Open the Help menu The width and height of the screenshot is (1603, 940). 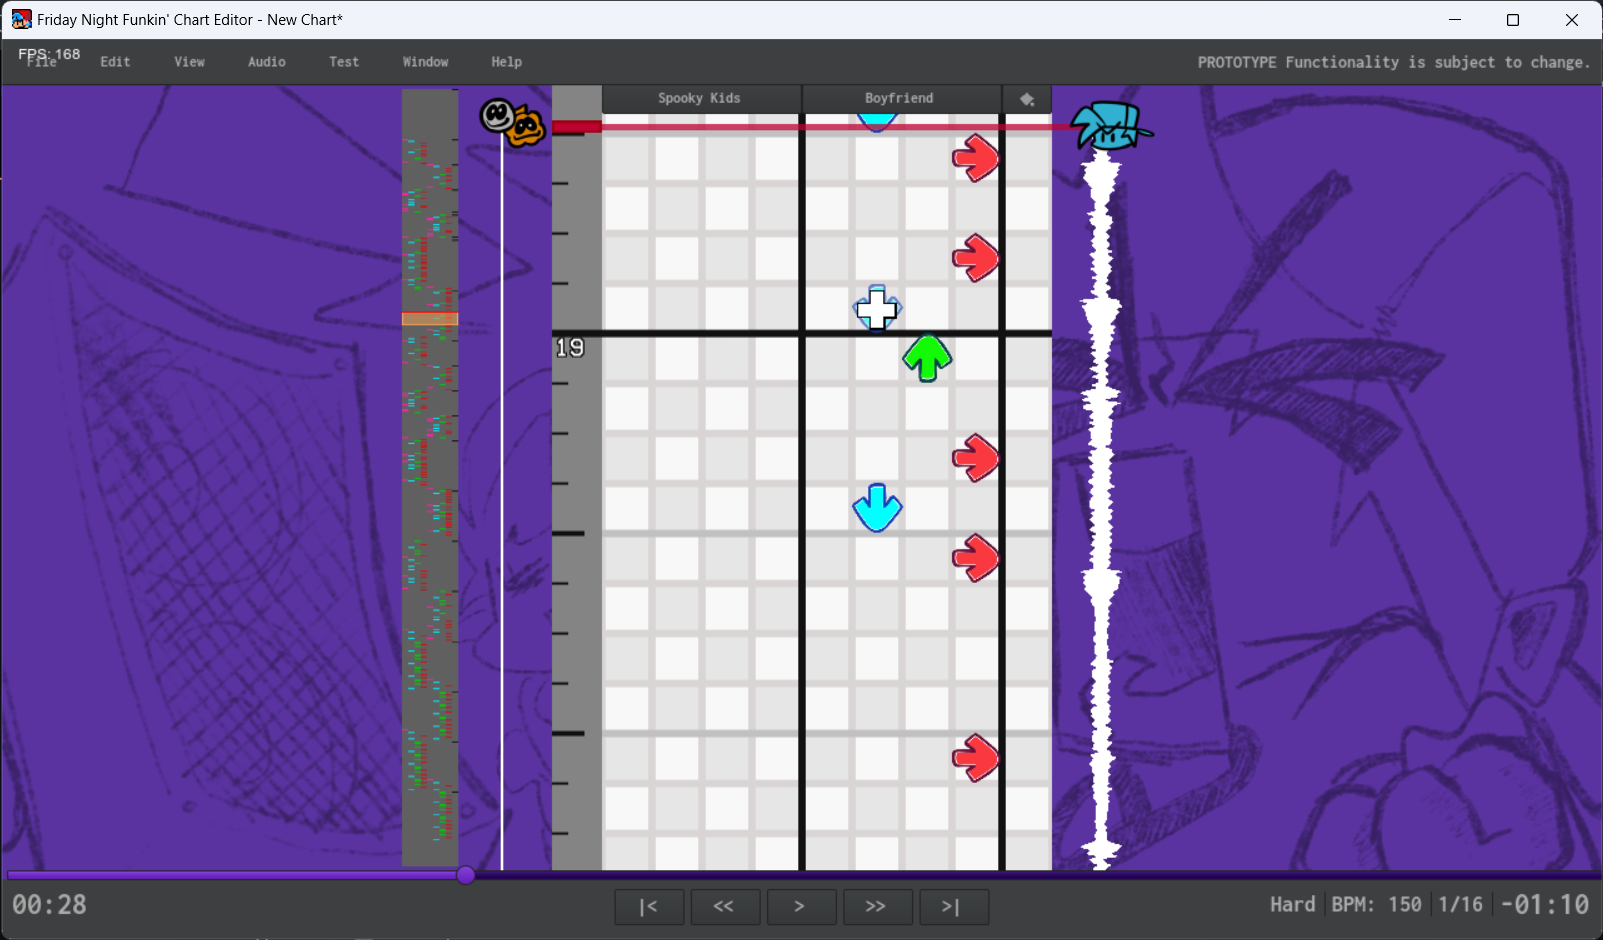[506, 62]
